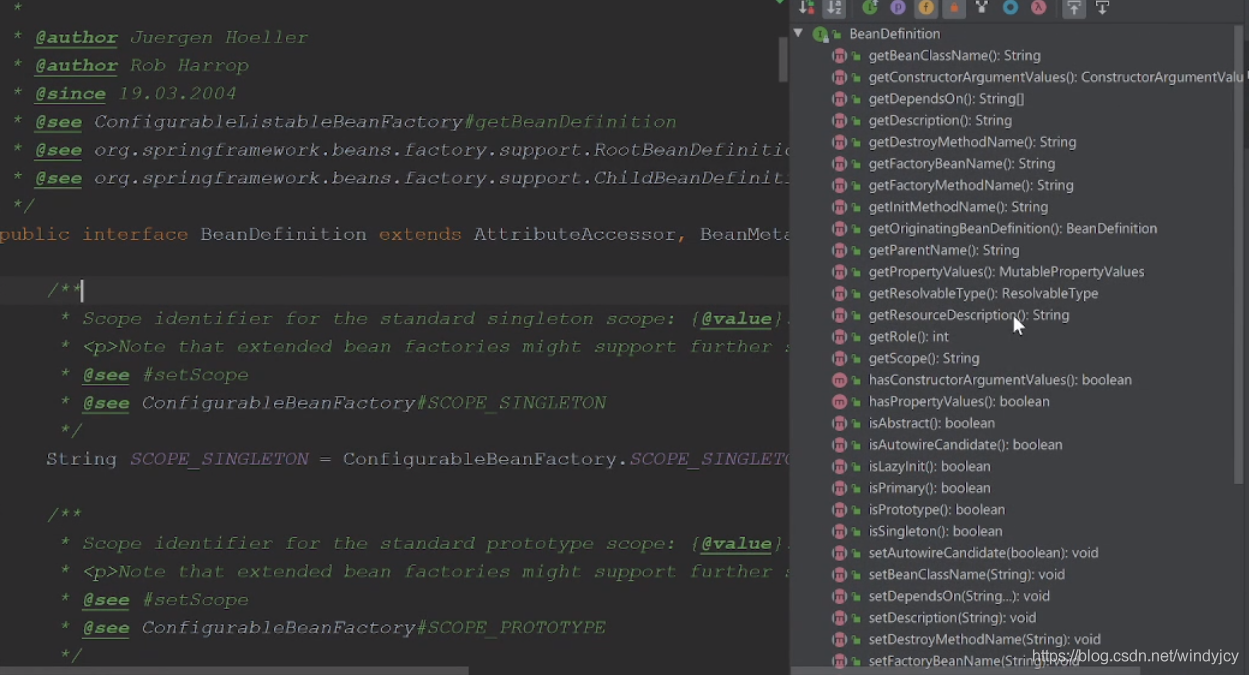1249x675 pixels.
Task: Toggle Sort by Visibility in structure toolbar
Action: [806, 8]
